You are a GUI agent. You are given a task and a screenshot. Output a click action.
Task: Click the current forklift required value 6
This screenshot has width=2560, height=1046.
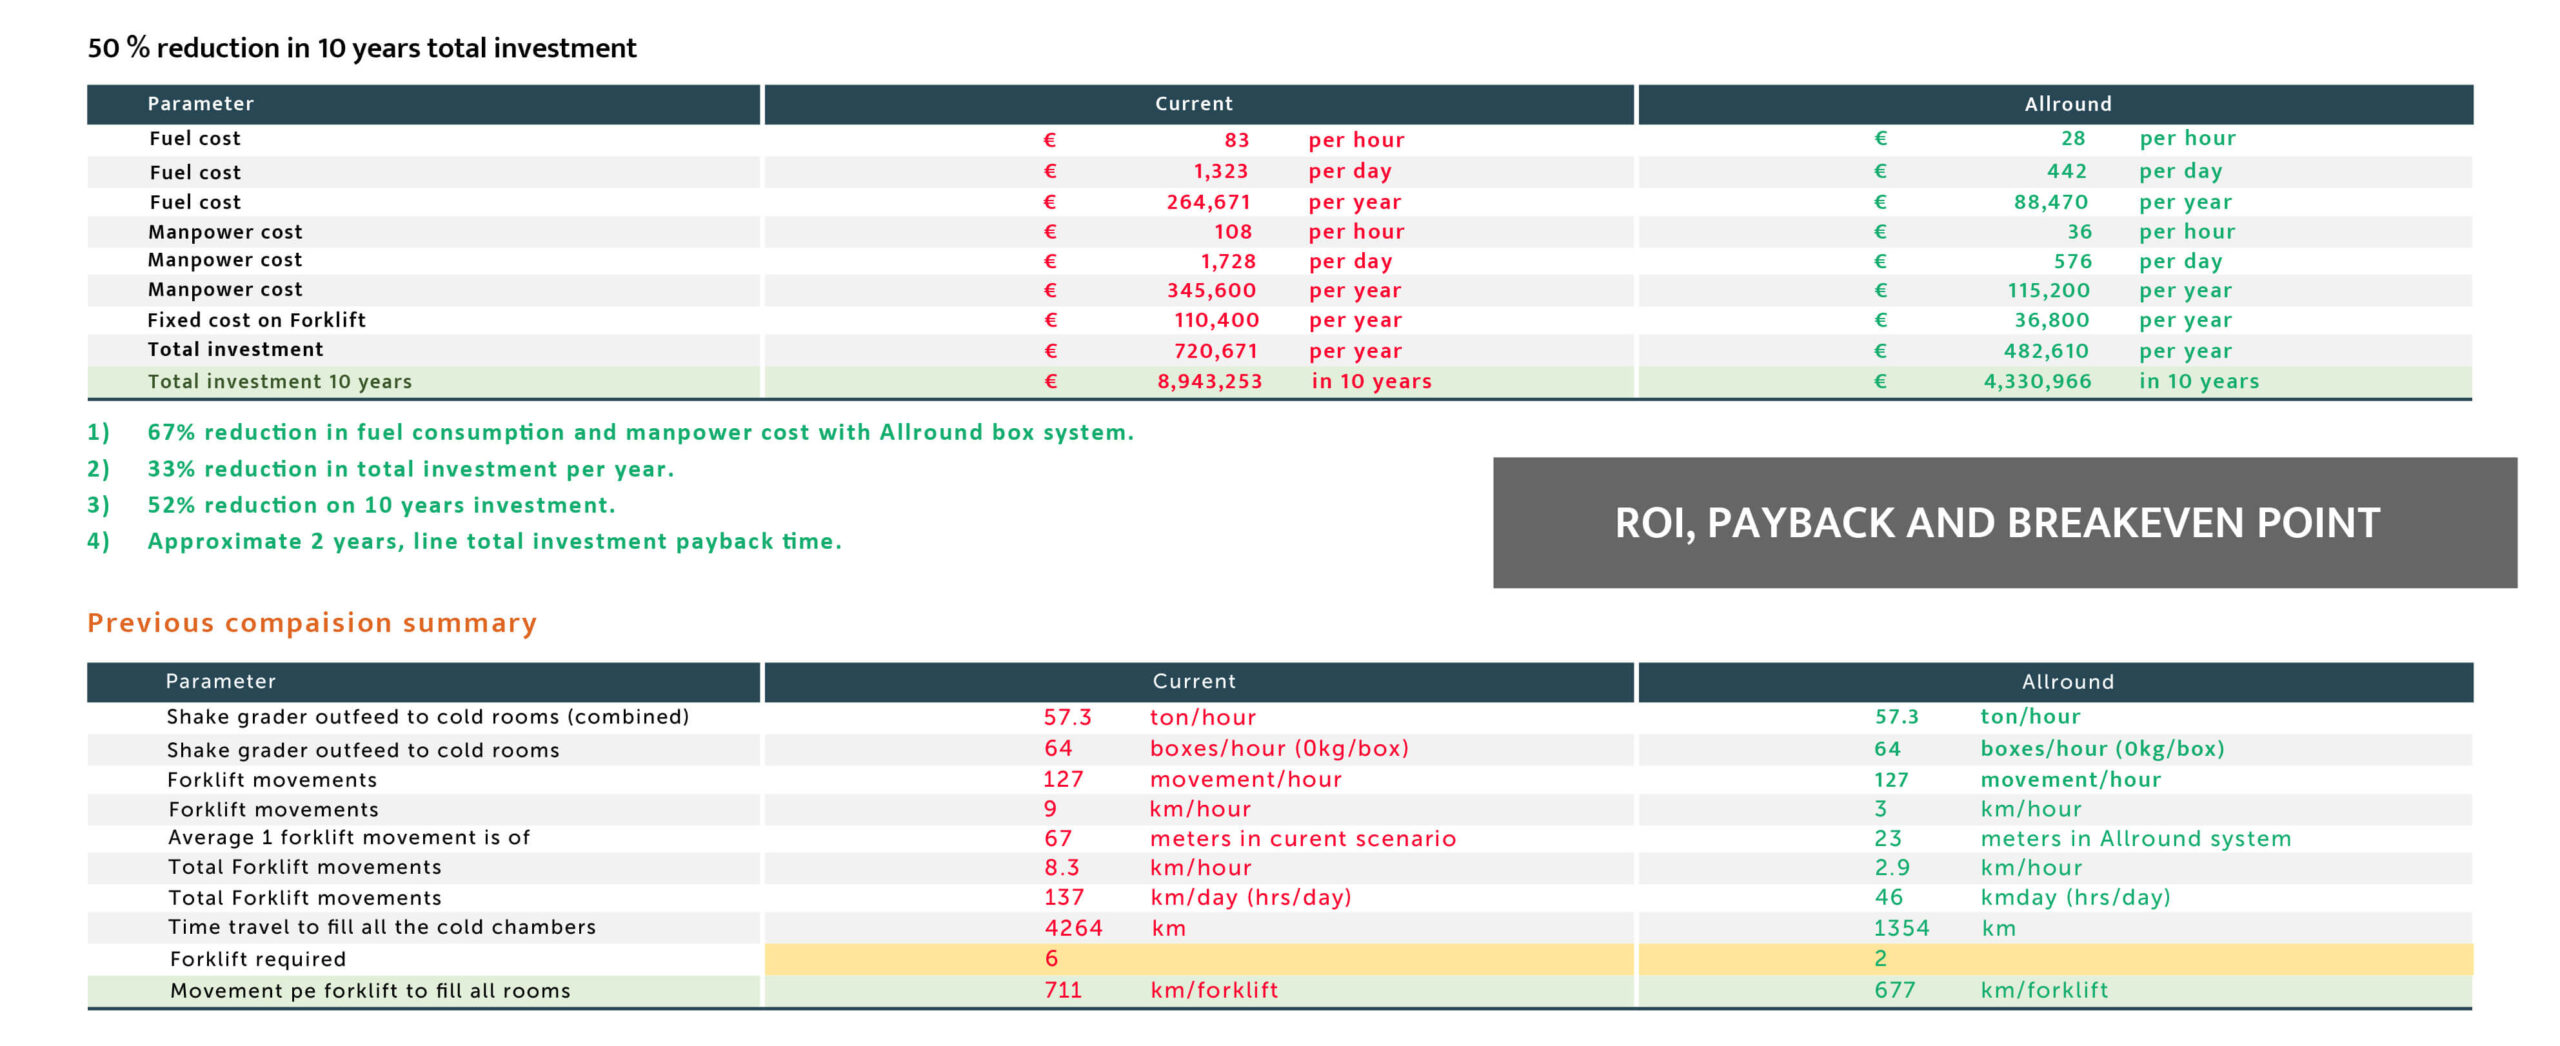coord(1051,959)
